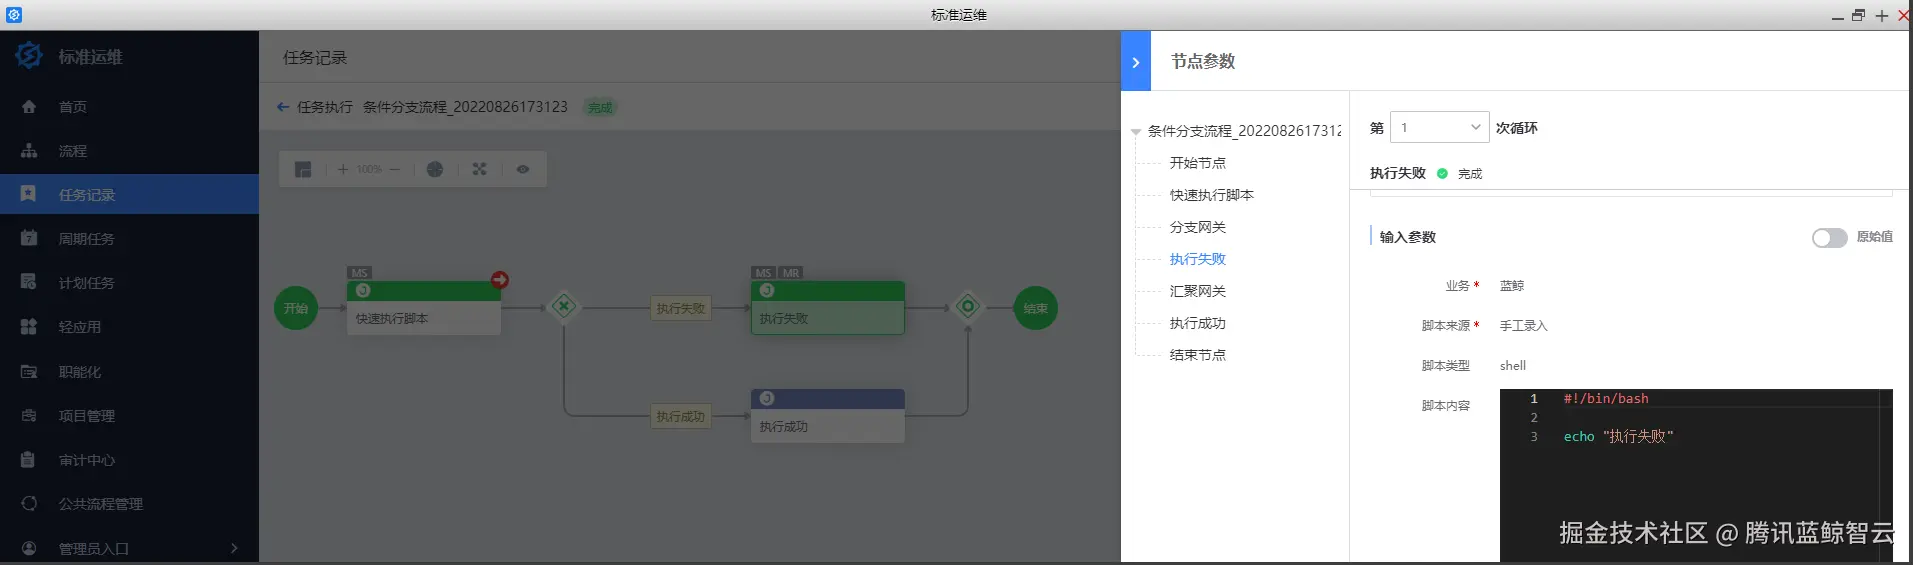The height and width of the screenshot is (565, 1913).
Task: Click the red arrow badge on 快速执行脚本 node
Action: 500,280
